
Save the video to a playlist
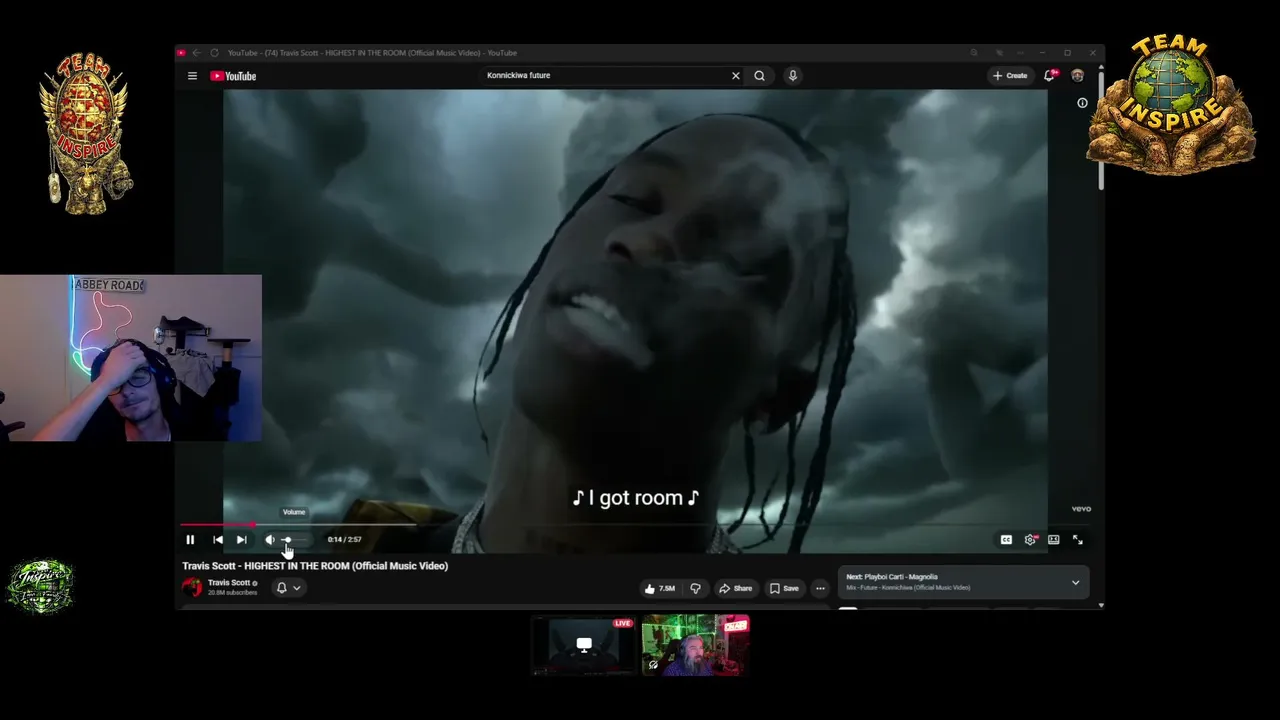tap(784, 588)
